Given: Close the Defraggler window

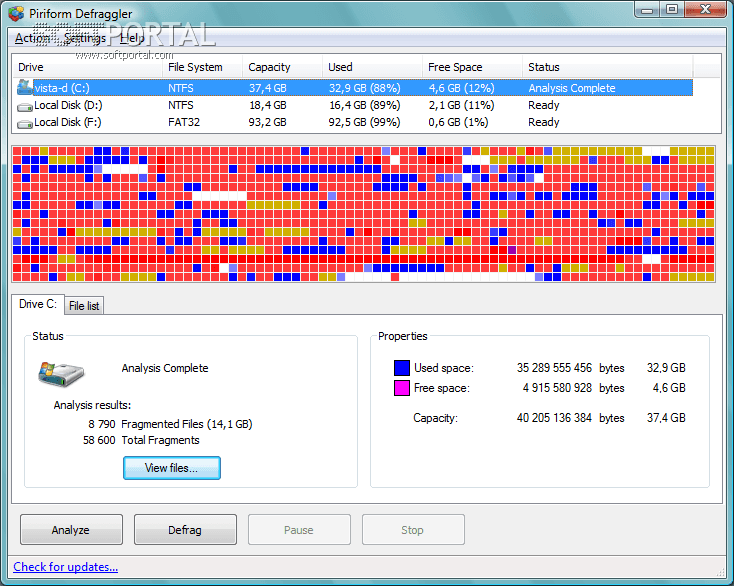Looking at the screenshot, I should tap(705, 10).
